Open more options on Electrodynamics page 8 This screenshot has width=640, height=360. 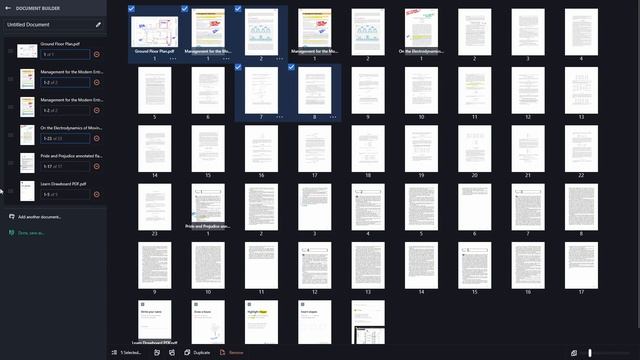(x=333, y=117)
